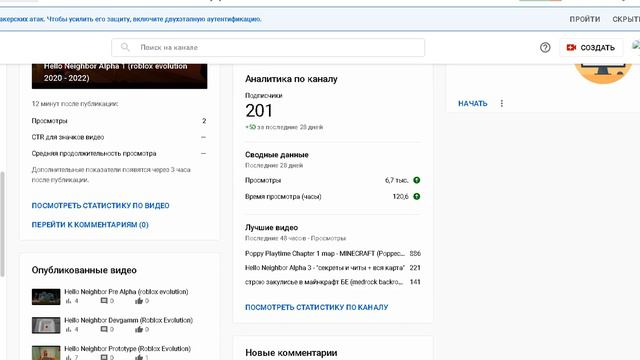Click comments icon of Hello Neighbor Pre Alpha
Screen dimensions: 640x360
[x=104, y=301]
